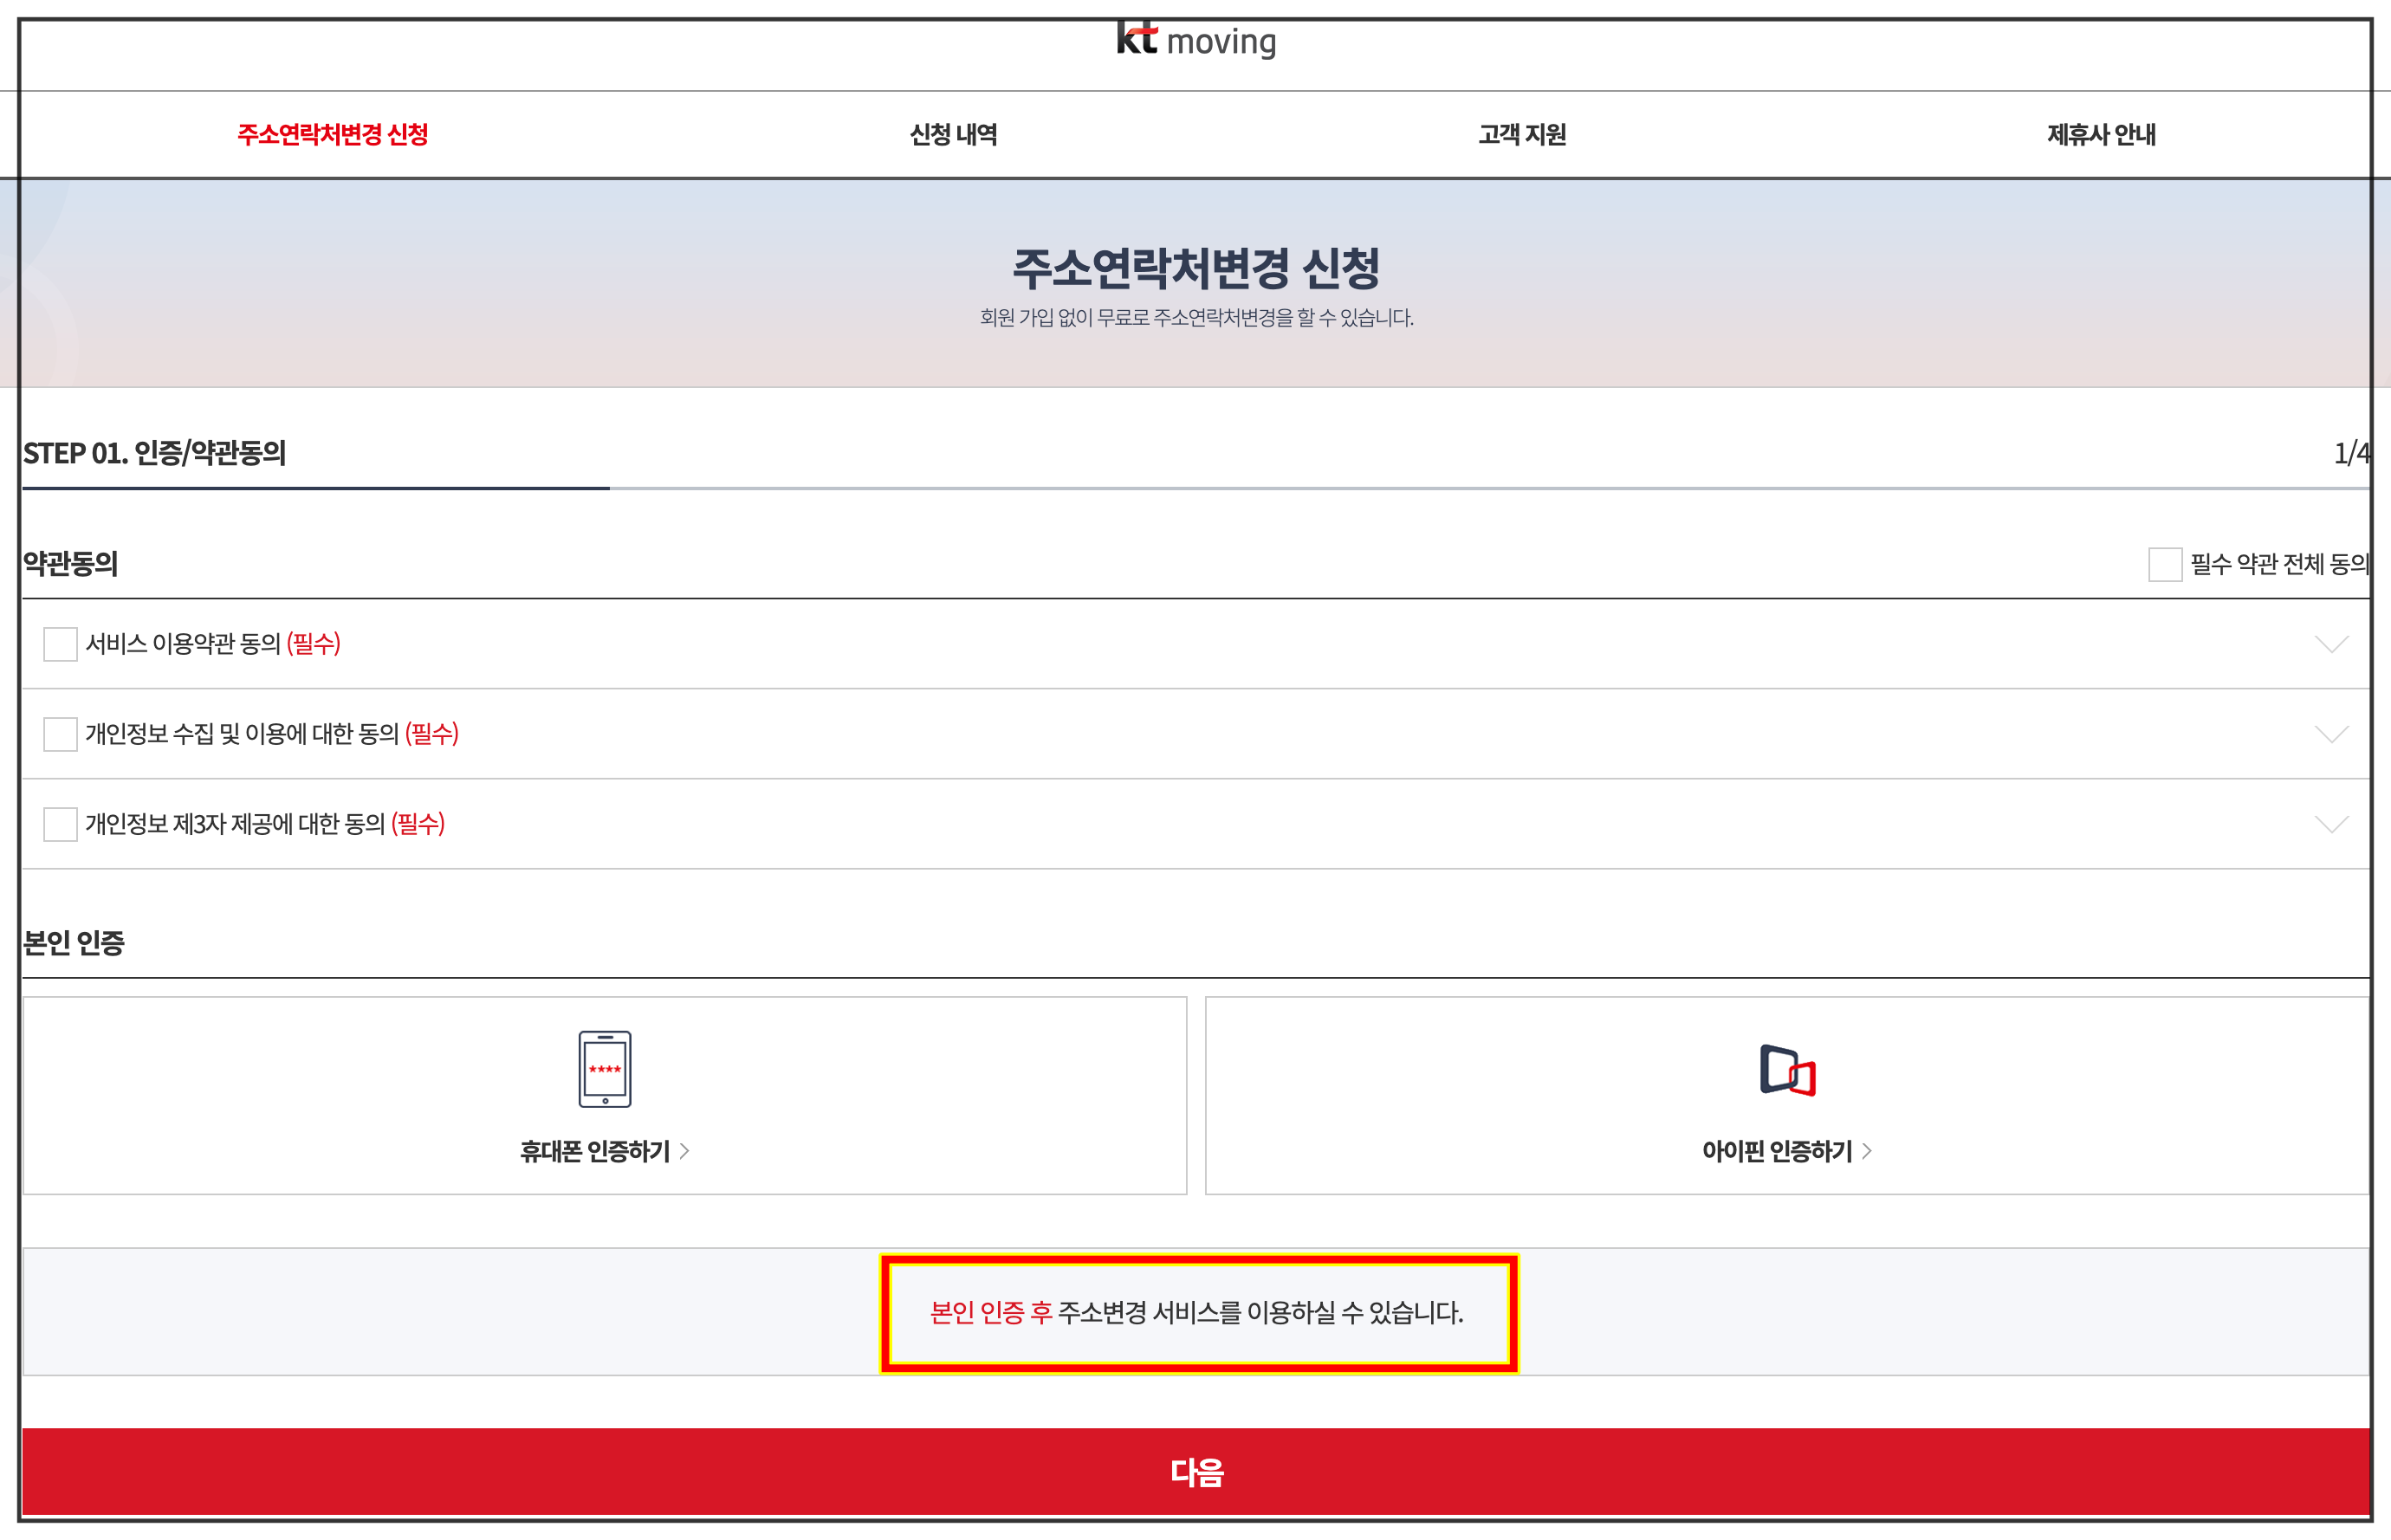Viewport: 2391px width, 1540px height.
Task: Expand 개인정보 수집 및 이용 terms chevron
Action: point(2331,734)
